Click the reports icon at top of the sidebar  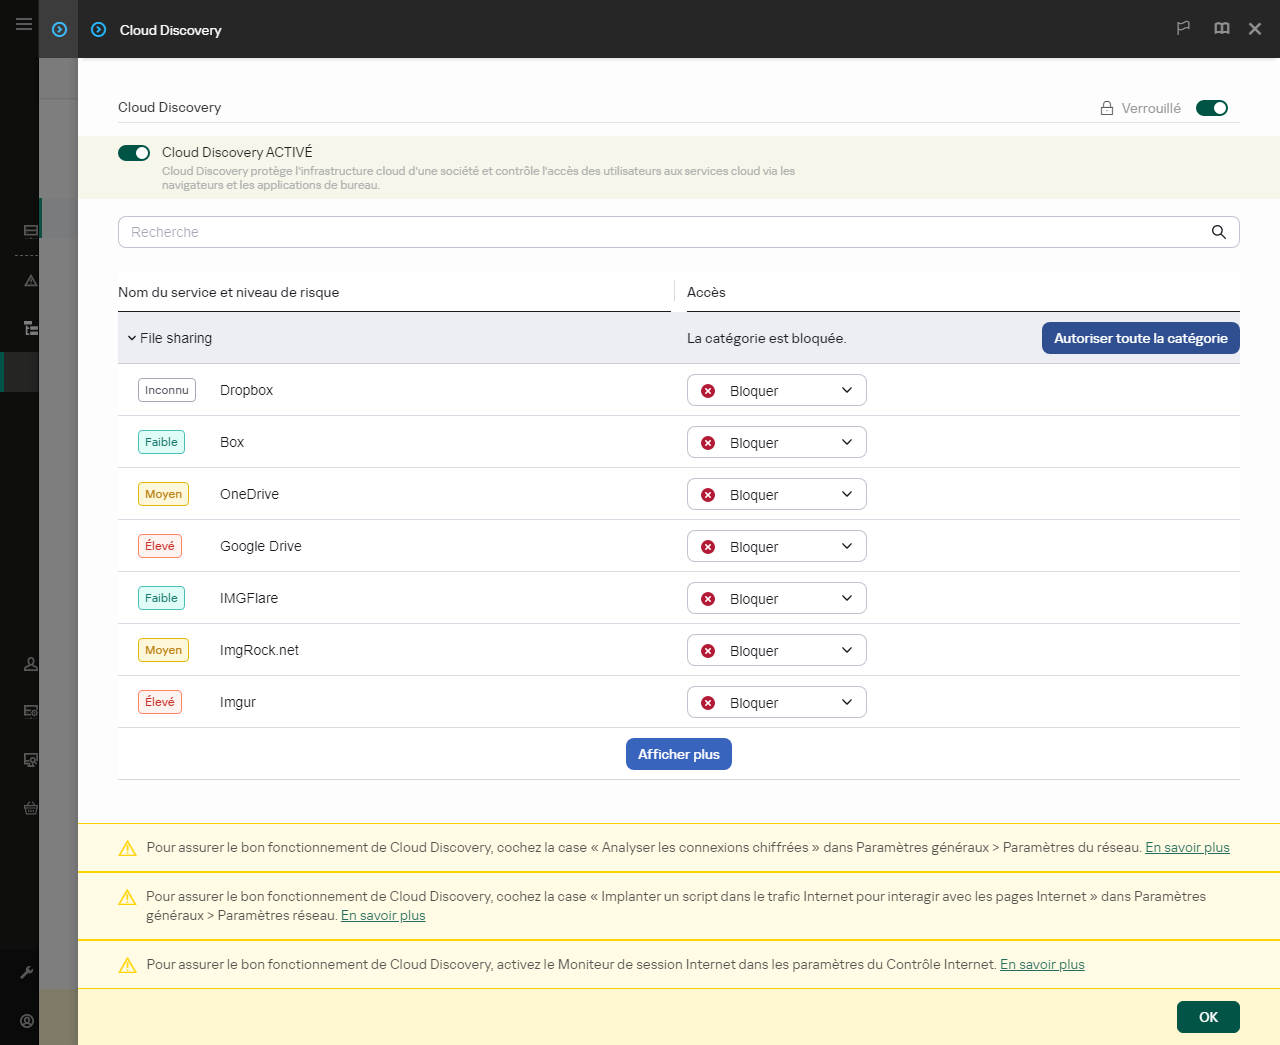click(30, 231)
